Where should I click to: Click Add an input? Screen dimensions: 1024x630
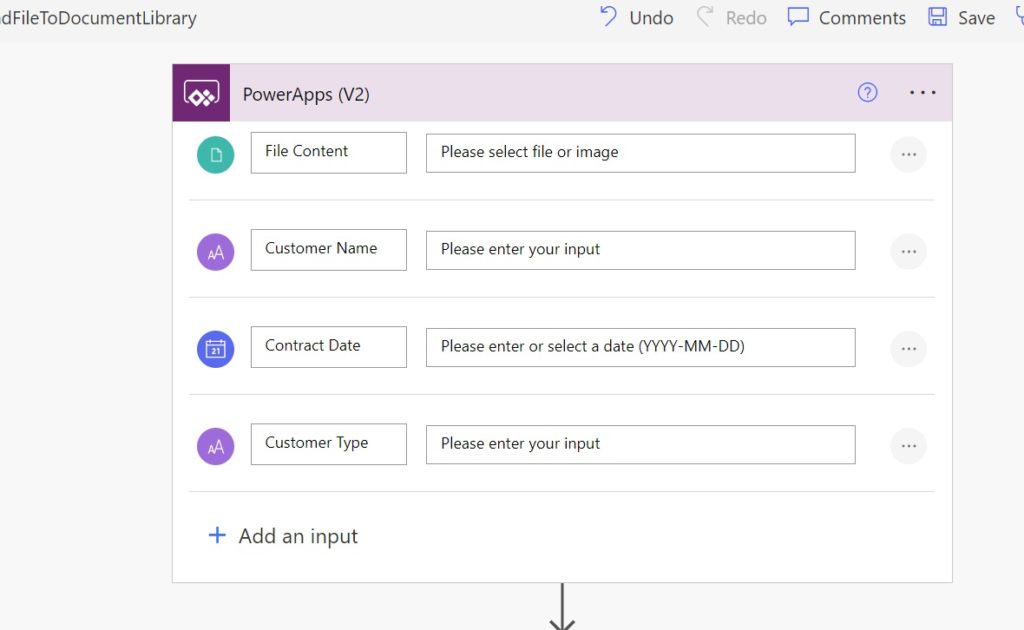284,535
